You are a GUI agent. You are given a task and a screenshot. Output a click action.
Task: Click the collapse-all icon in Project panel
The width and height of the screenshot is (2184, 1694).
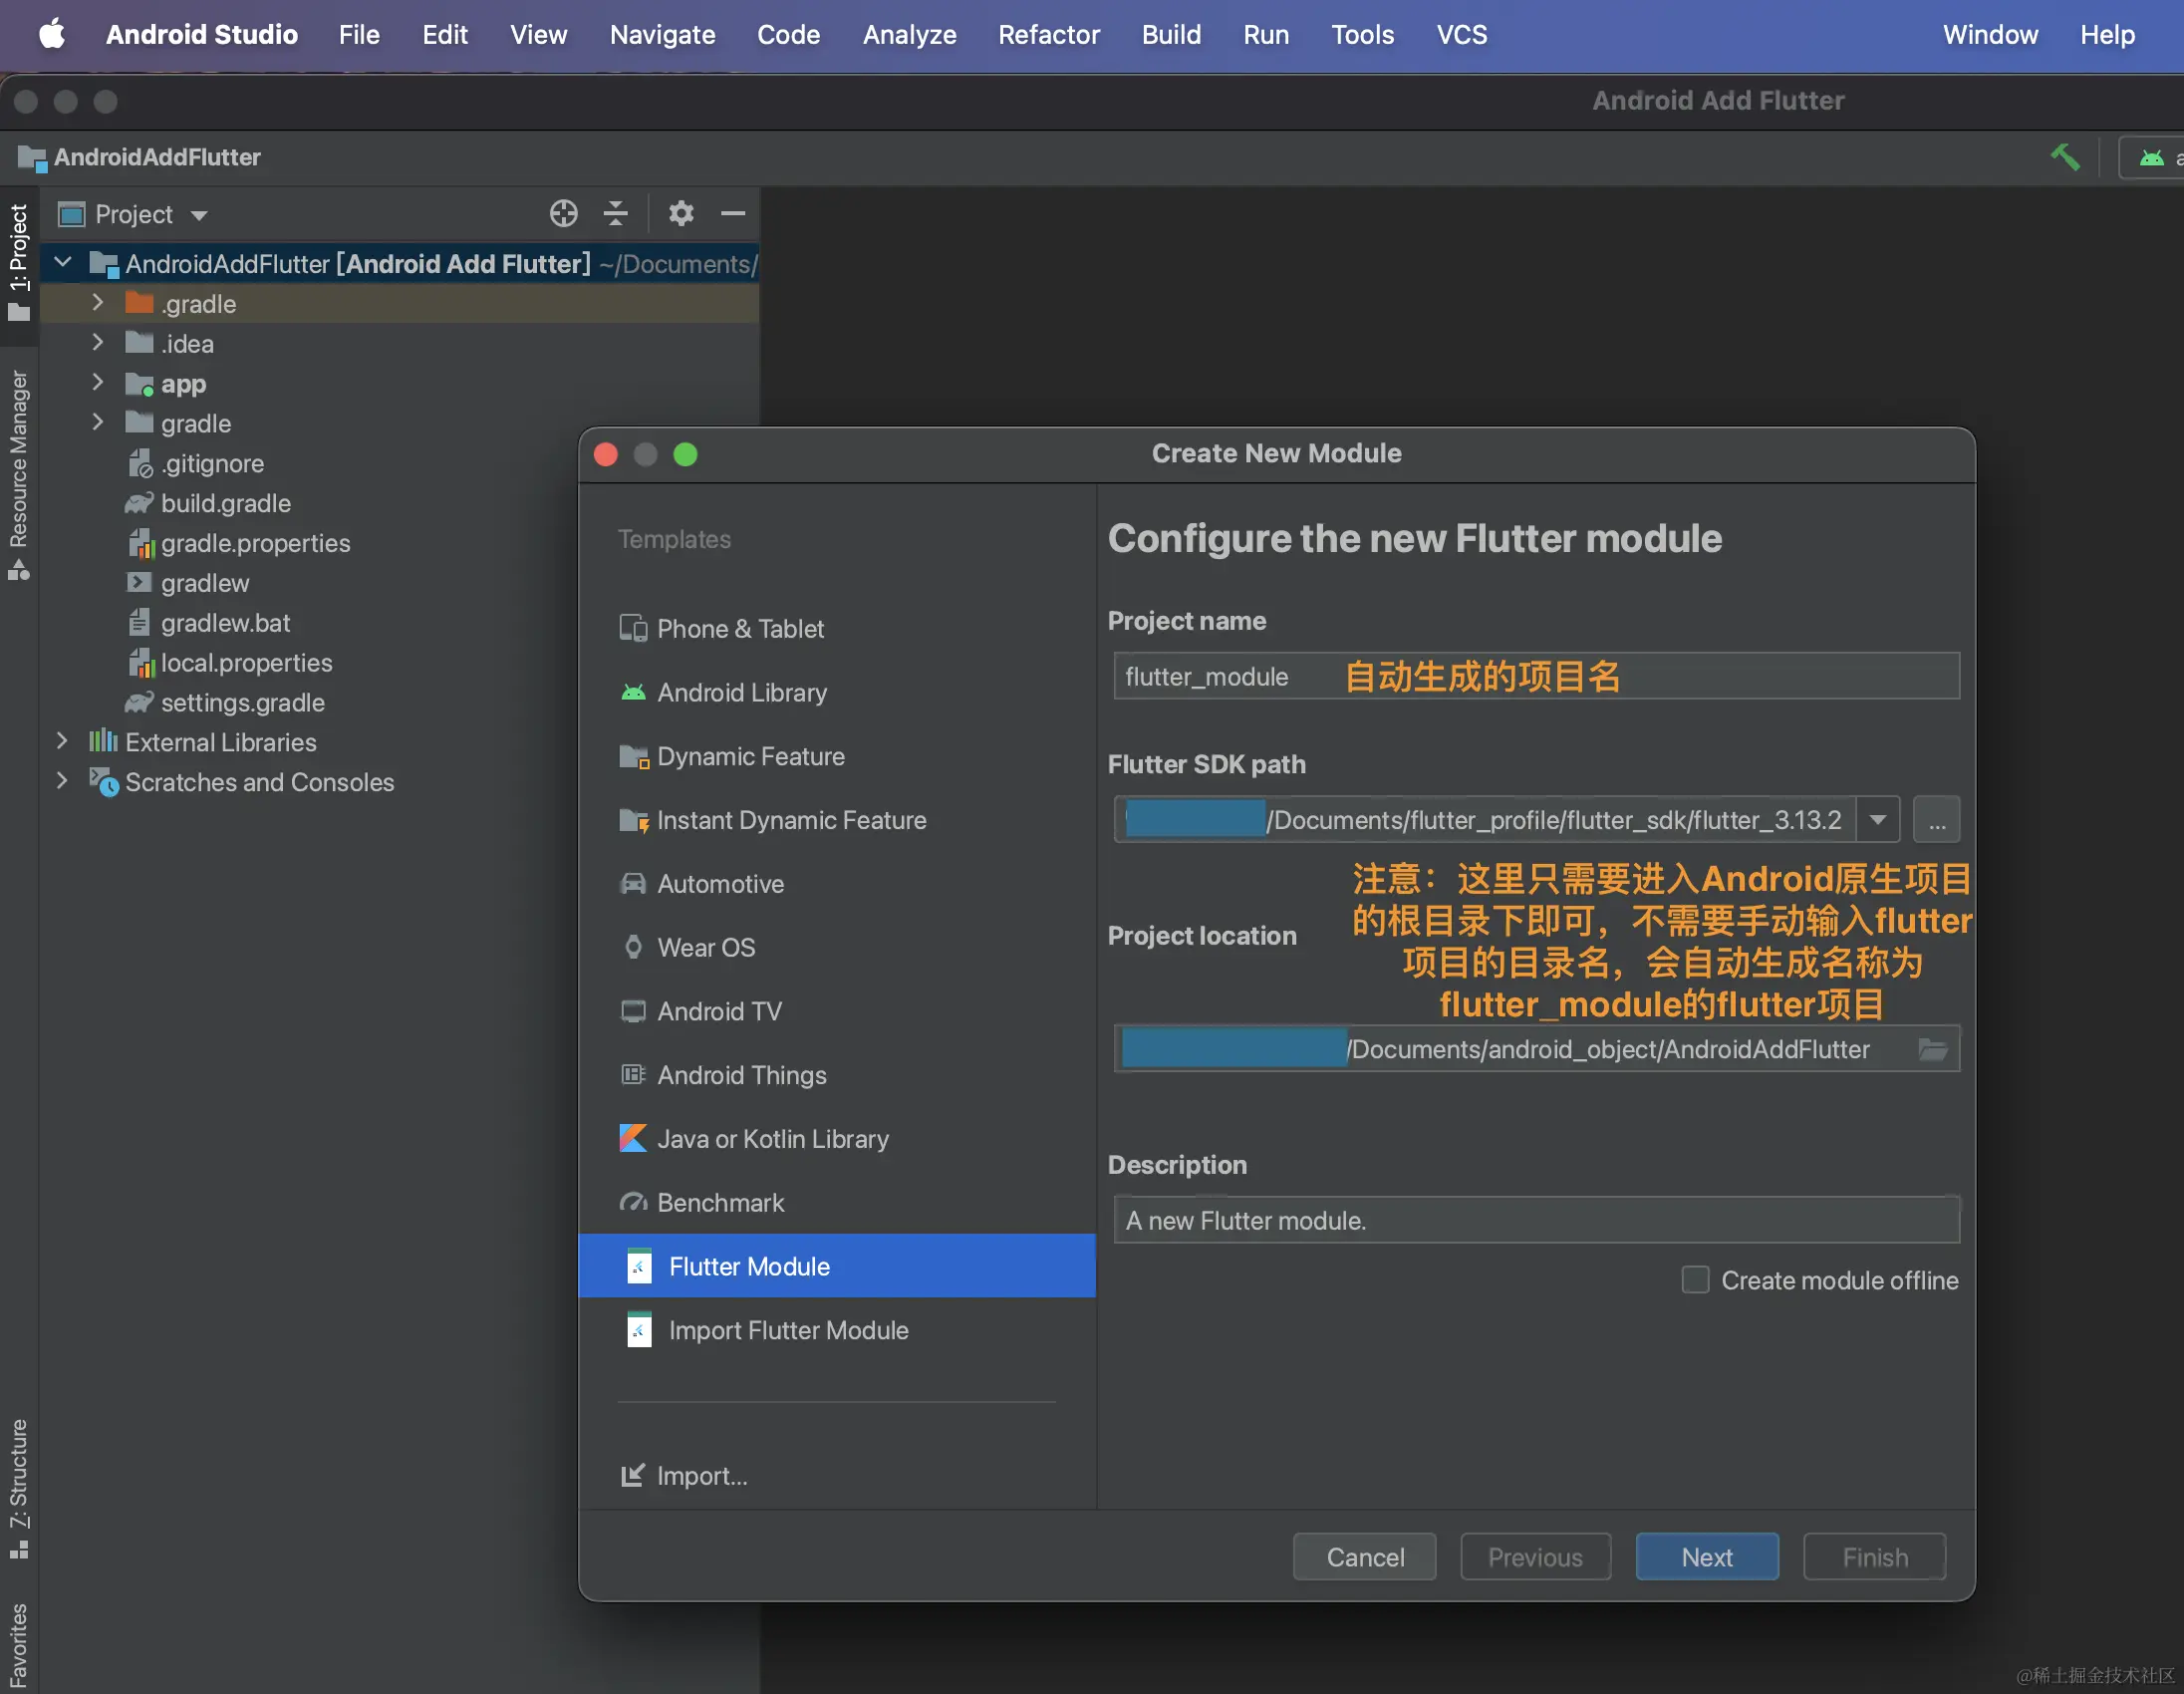tap(616, 214)
